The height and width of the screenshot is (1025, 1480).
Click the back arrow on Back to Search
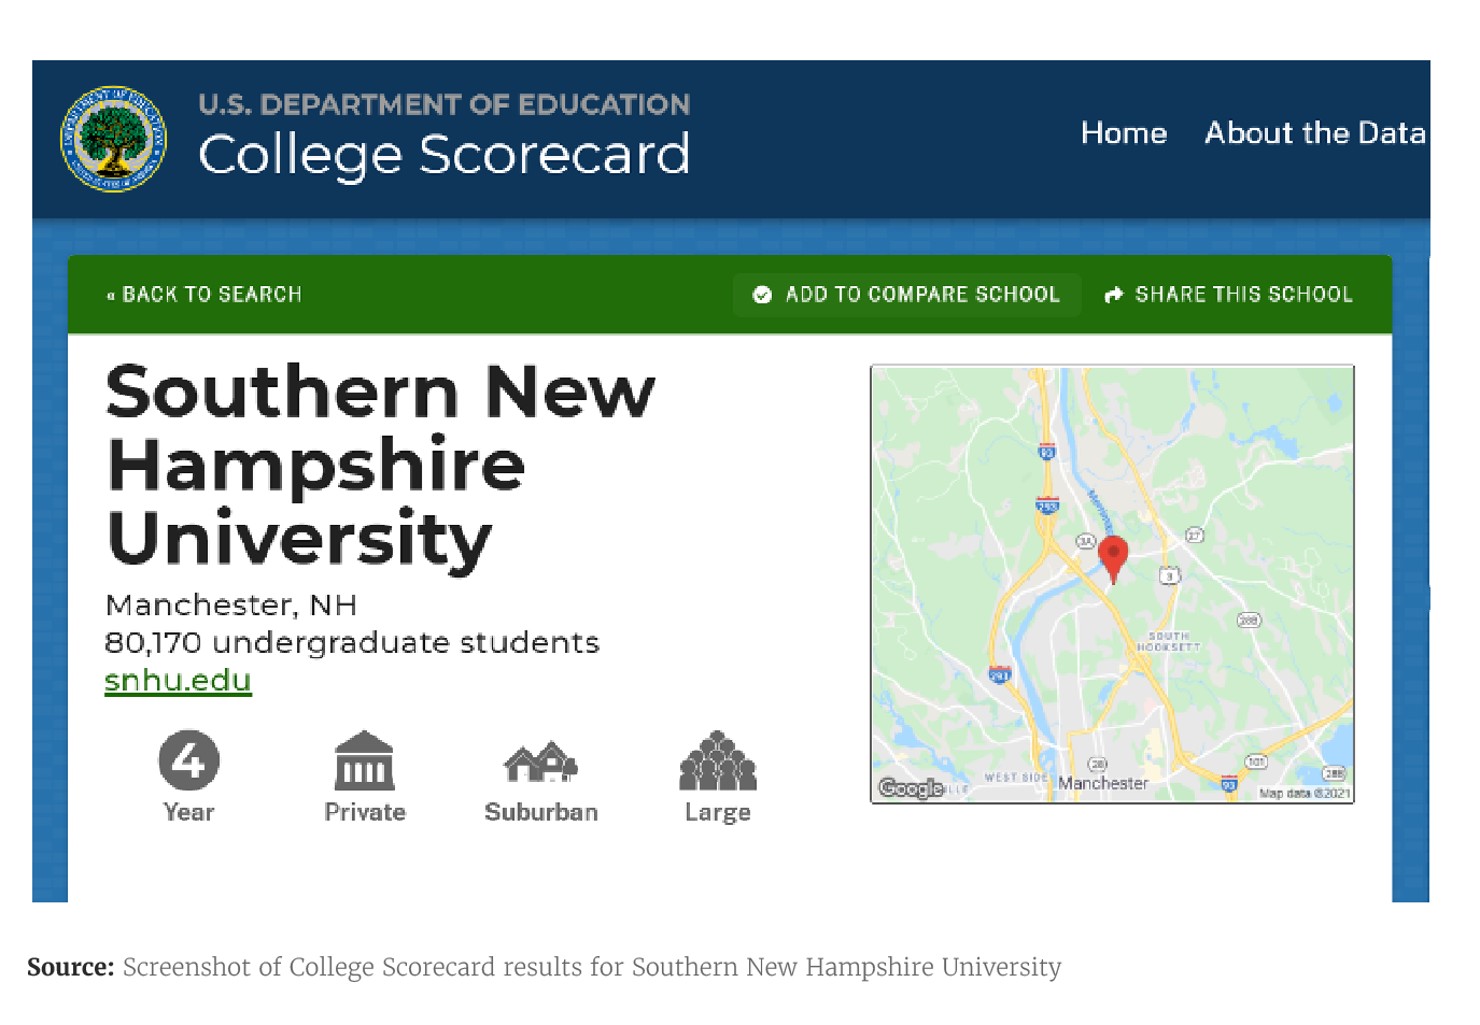tap(112, 294)
